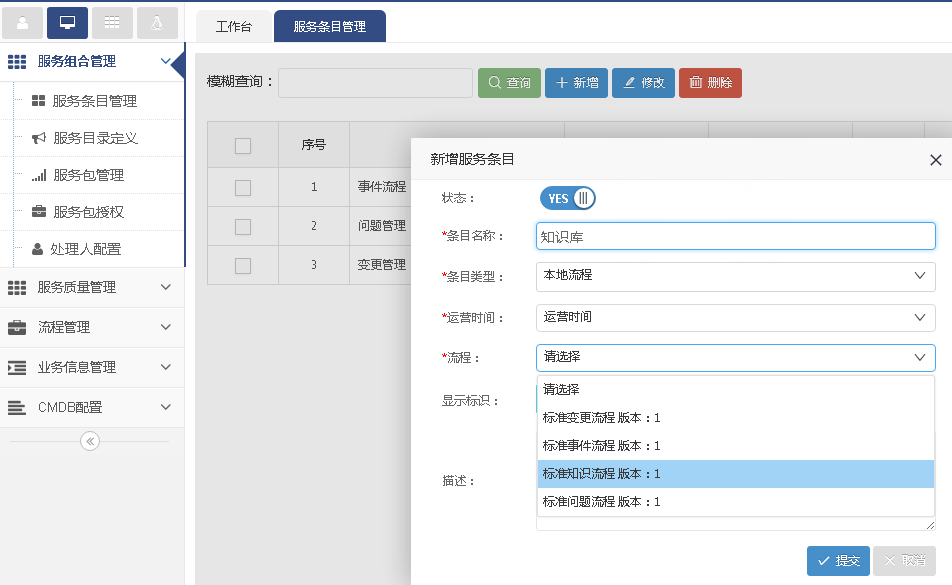Image resolution: width=952 pixels, height=585 pixels.
Task: Click the green 查询 search button
Action: point(509,83)
